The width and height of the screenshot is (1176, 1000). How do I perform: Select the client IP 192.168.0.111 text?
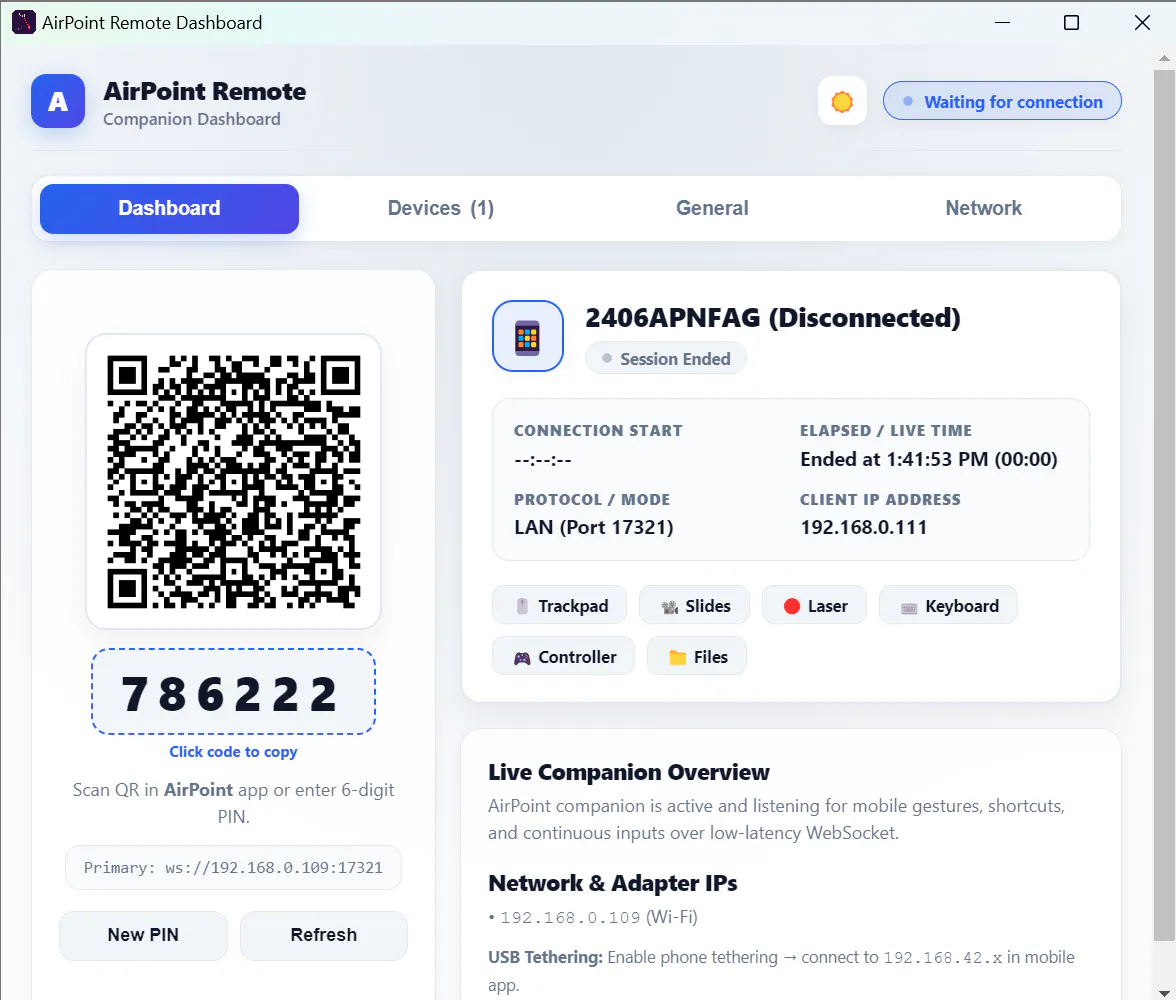pyautogui.click(x=863, y=527)
